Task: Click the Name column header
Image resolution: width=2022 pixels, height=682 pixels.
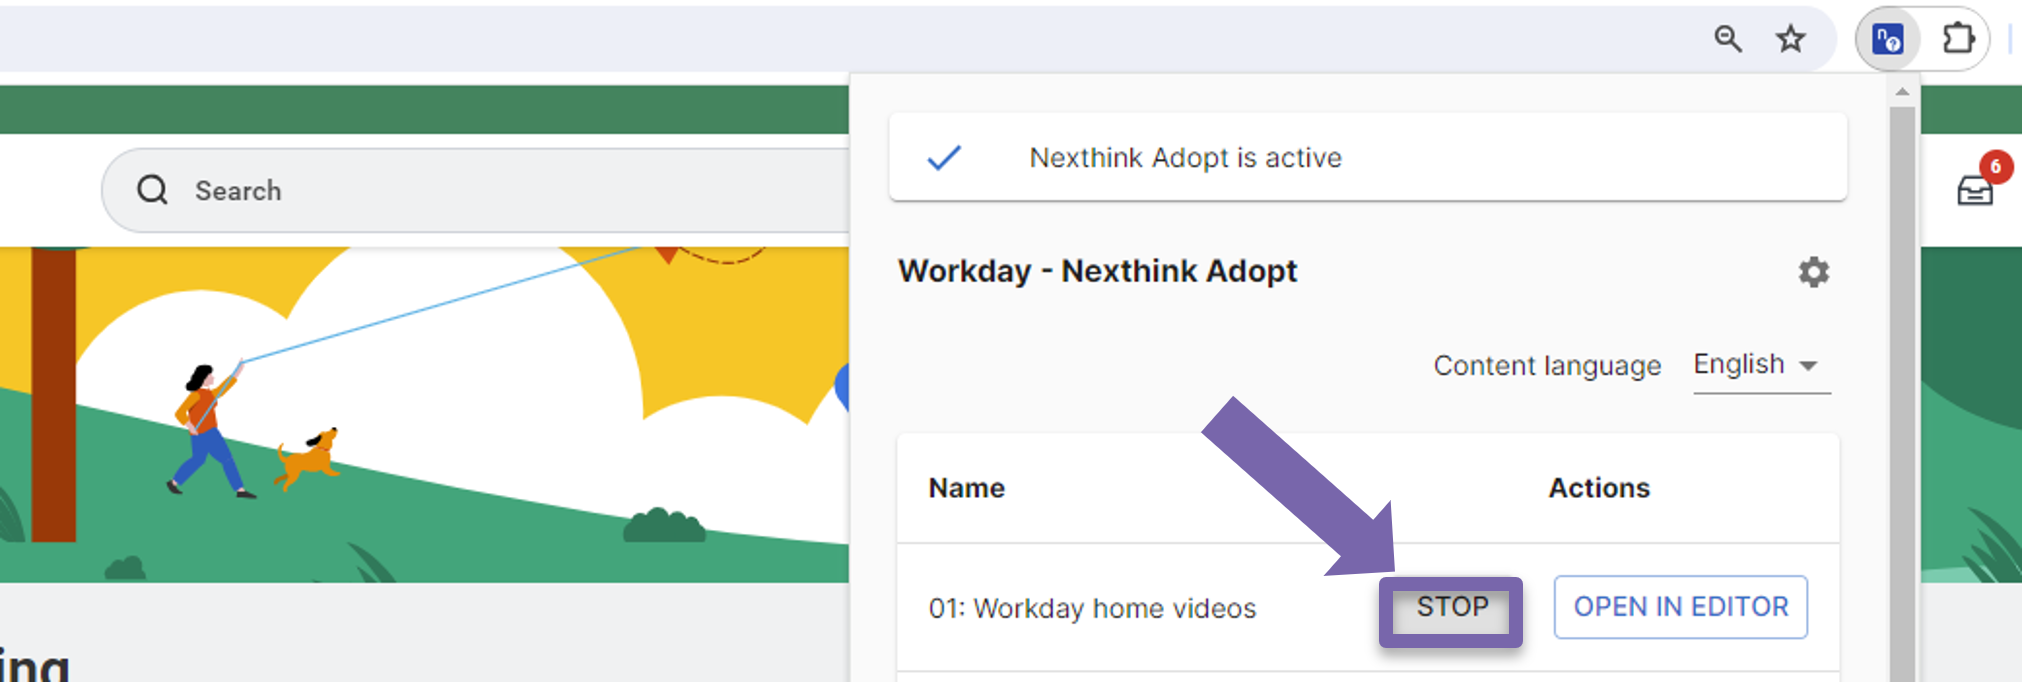Action: (x=966, y=488)
